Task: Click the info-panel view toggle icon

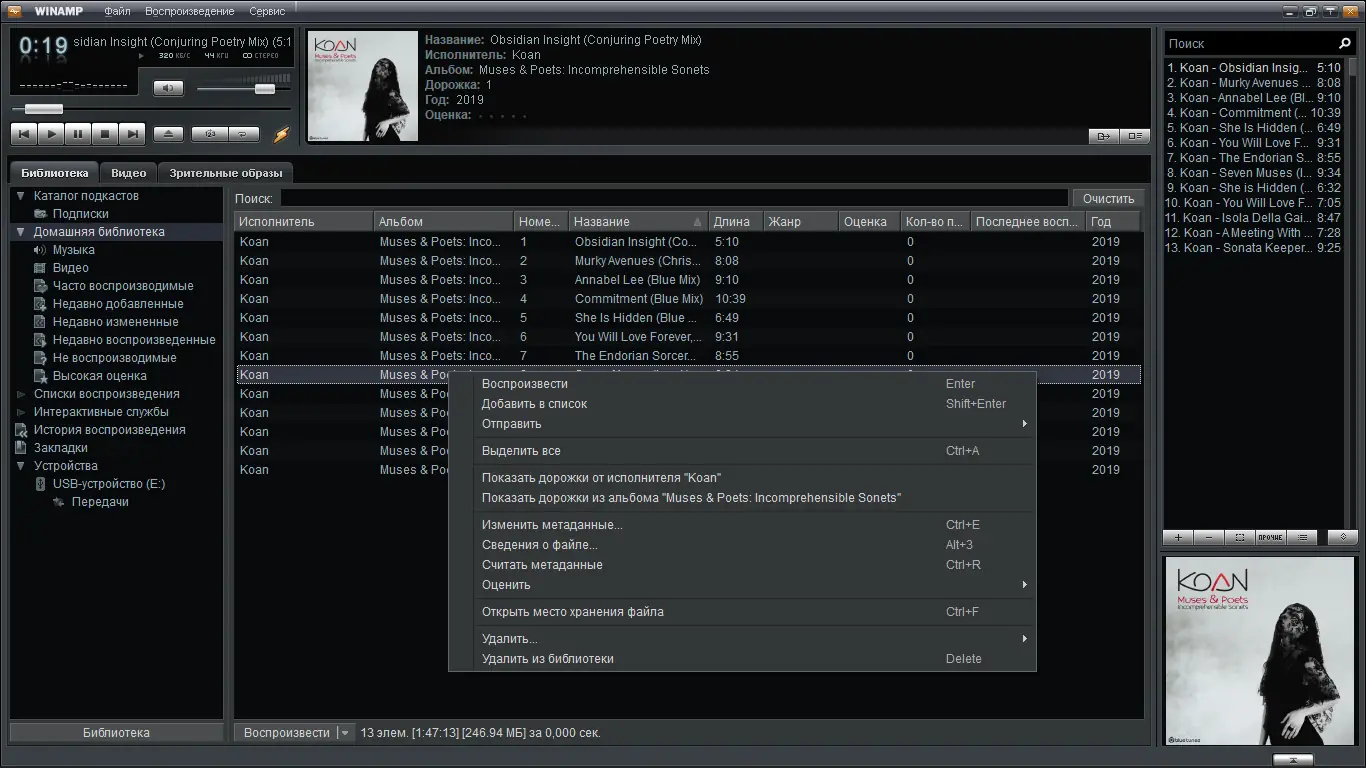Action: coord(1134,136)
